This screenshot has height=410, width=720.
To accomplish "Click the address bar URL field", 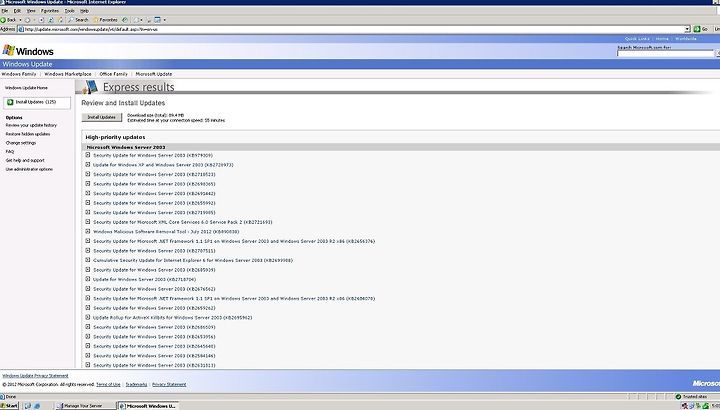I will pyautogui.click(x=354, y=29).
